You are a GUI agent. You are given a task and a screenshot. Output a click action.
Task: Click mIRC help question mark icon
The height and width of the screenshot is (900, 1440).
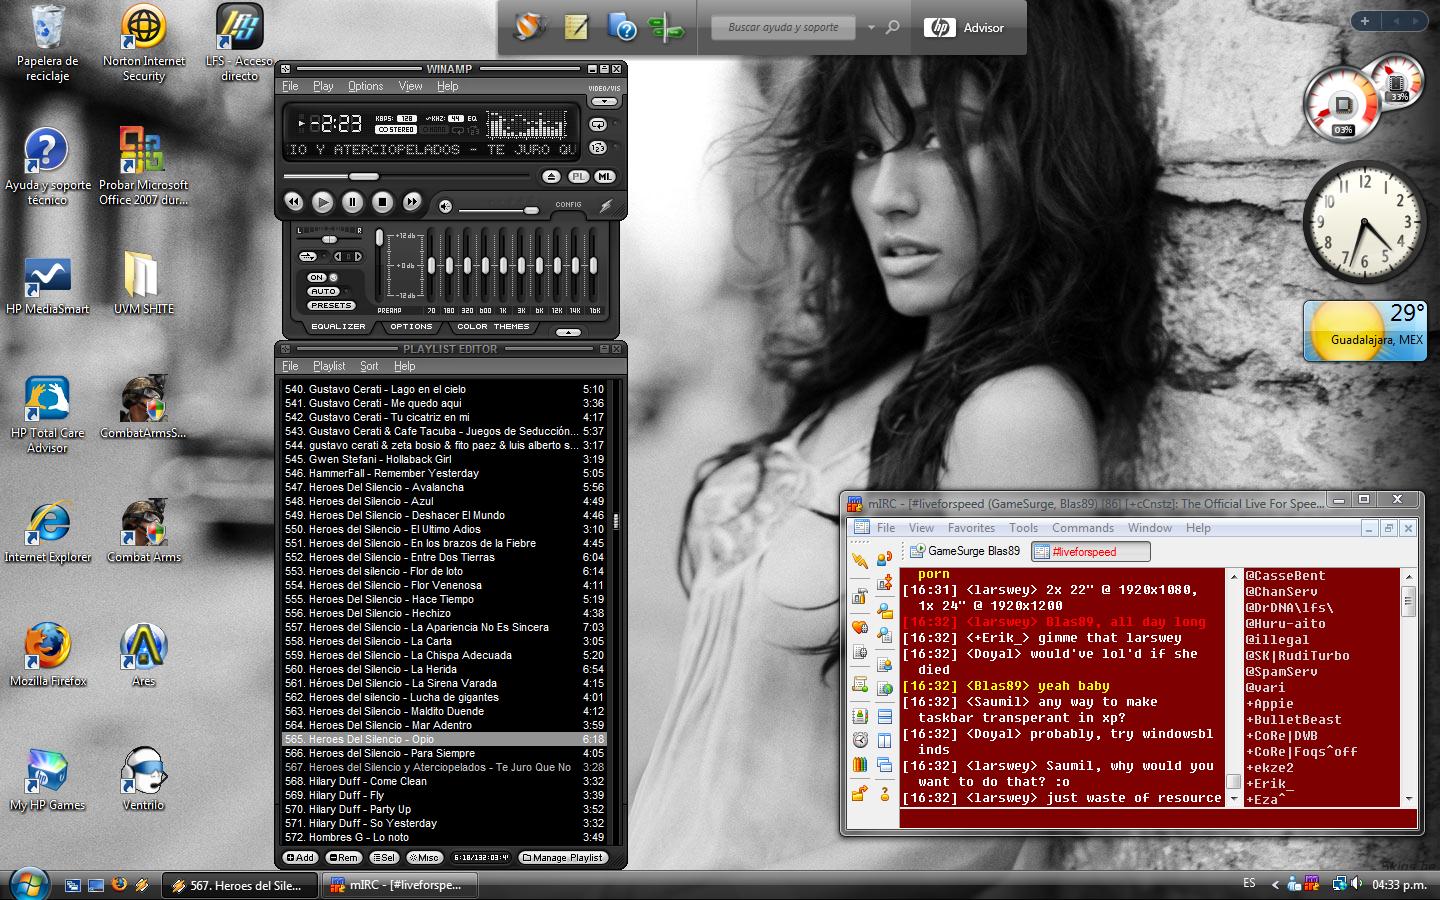point(884,794)
